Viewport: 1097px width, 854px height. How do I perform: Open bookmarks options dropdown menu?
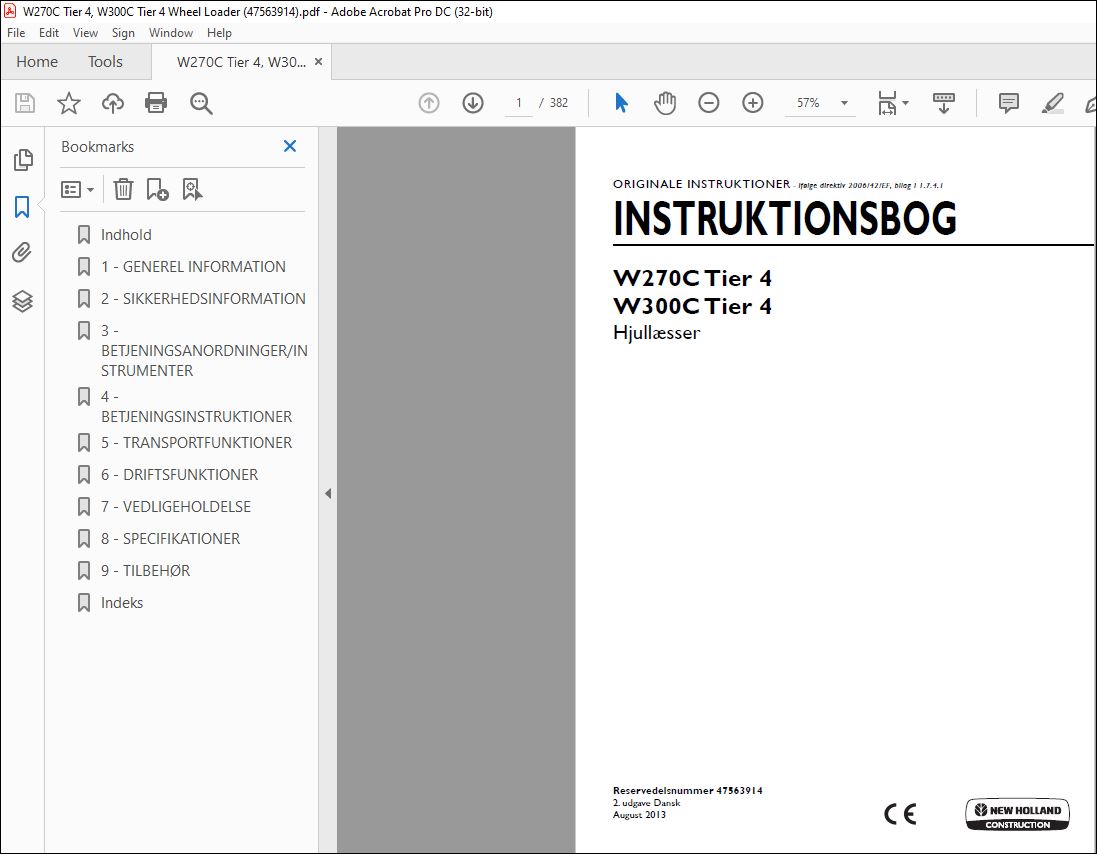pos(77,189)
